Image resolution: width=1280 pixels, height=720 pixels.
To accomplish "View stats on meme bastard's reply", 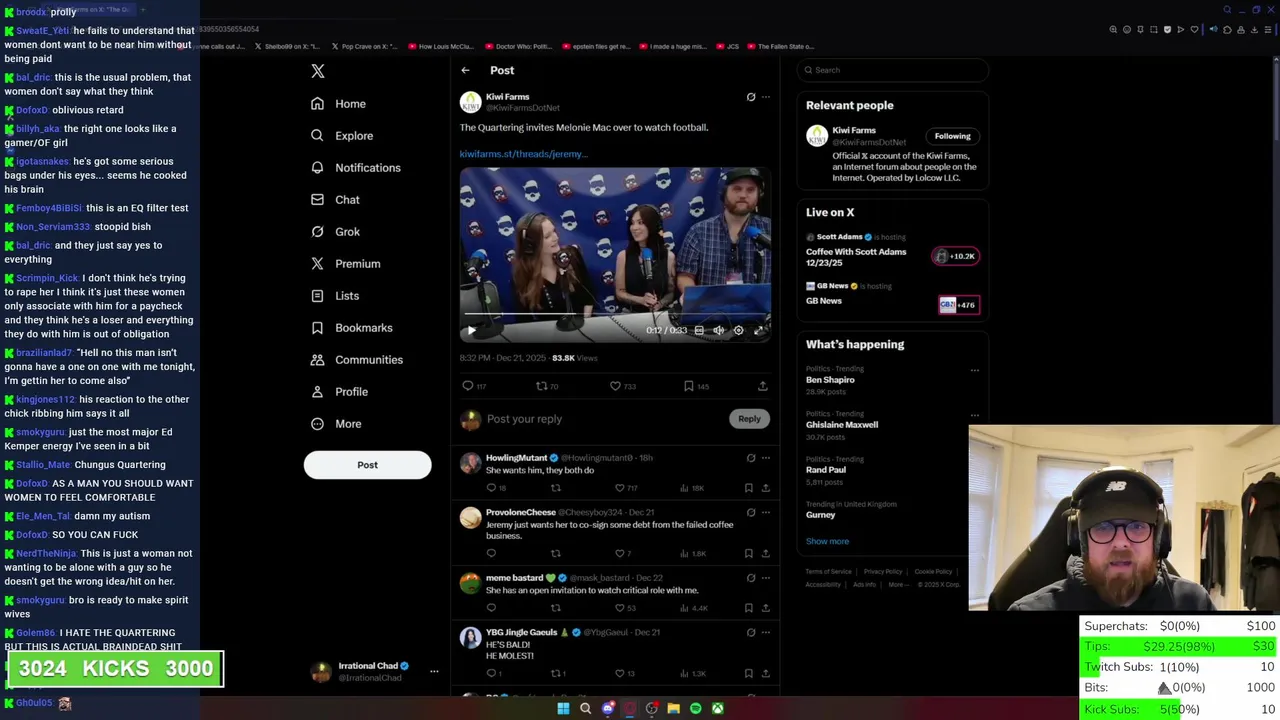I will (x=693, y=608).
